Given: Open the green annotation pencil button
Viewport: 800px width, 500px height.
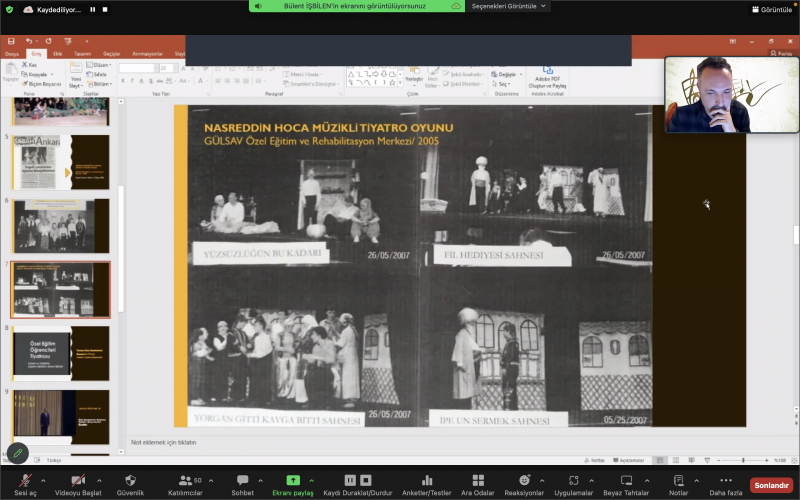Looking at the screenshot, I should (18, 453).
